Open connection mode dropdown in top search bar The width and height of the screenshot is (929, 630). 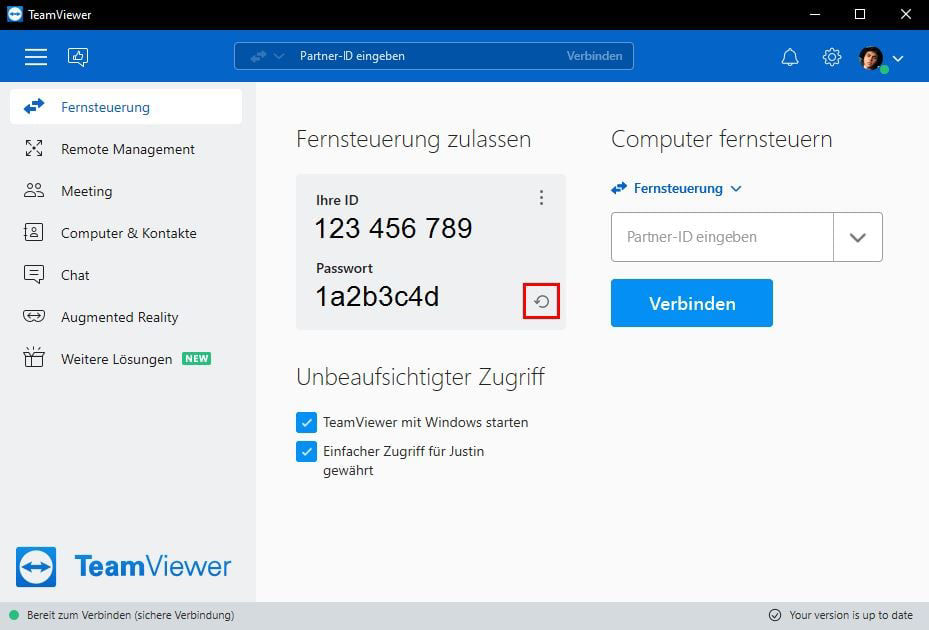click(x=267, y=56)
